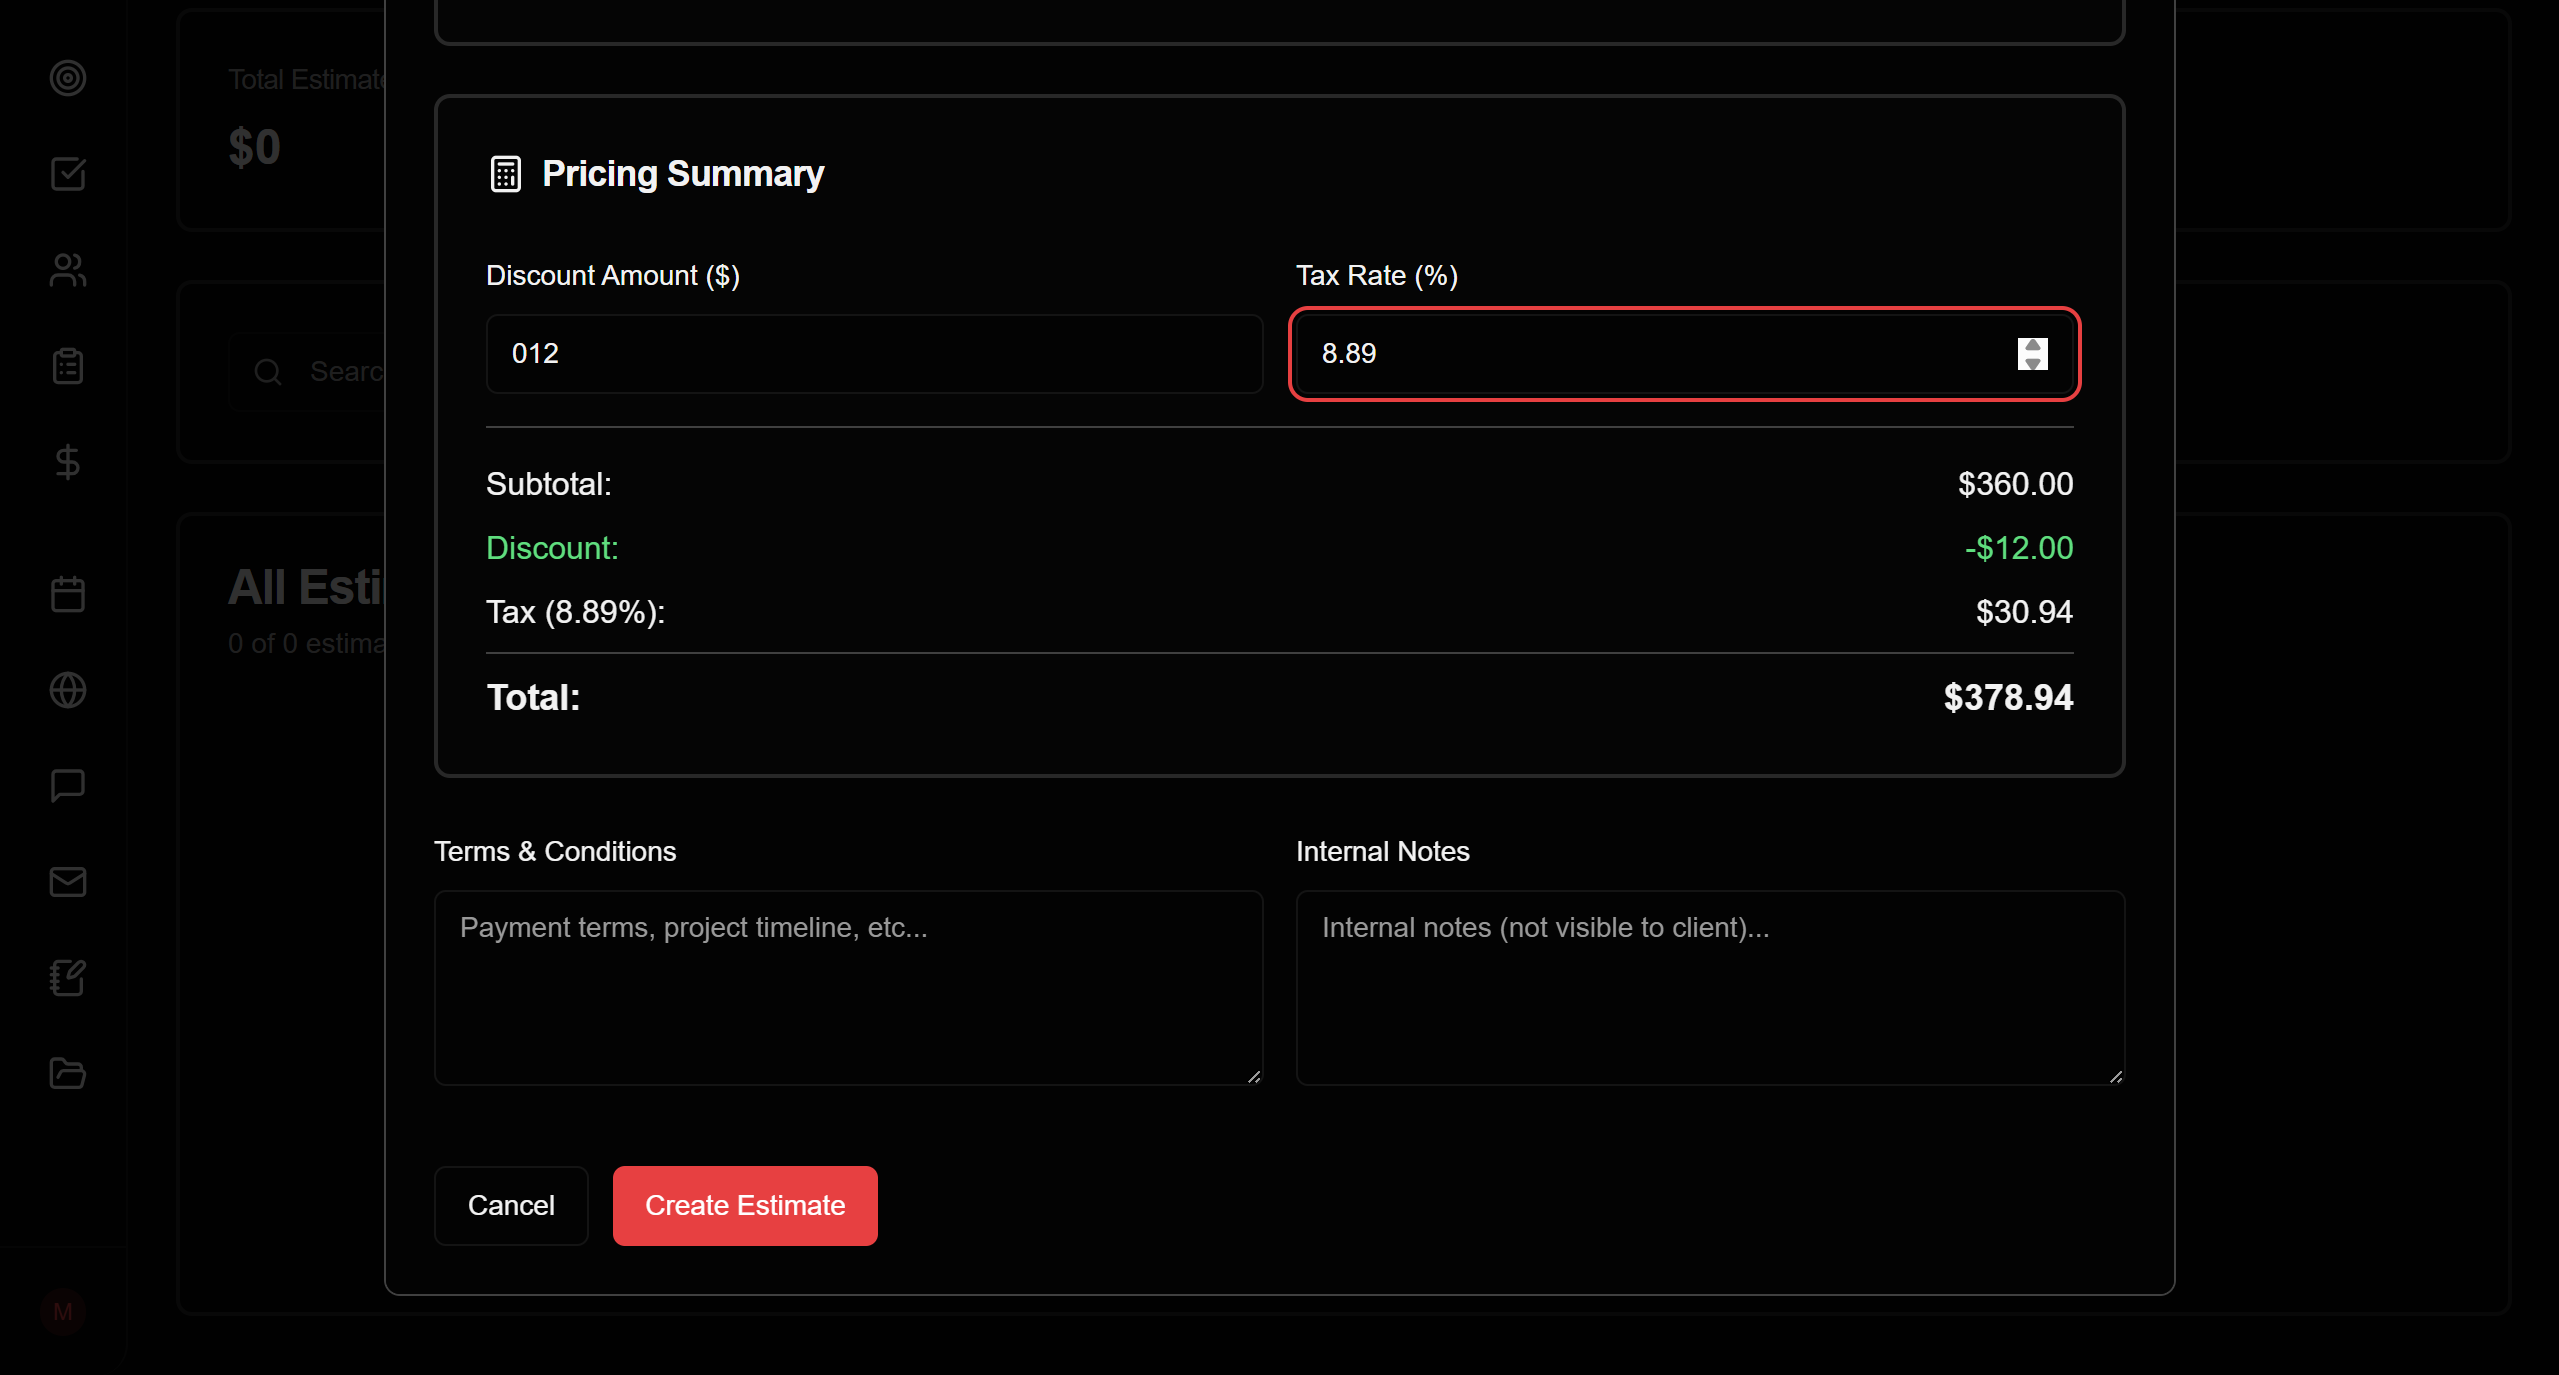Click the $30.94 tax value

click(2024, 612)
